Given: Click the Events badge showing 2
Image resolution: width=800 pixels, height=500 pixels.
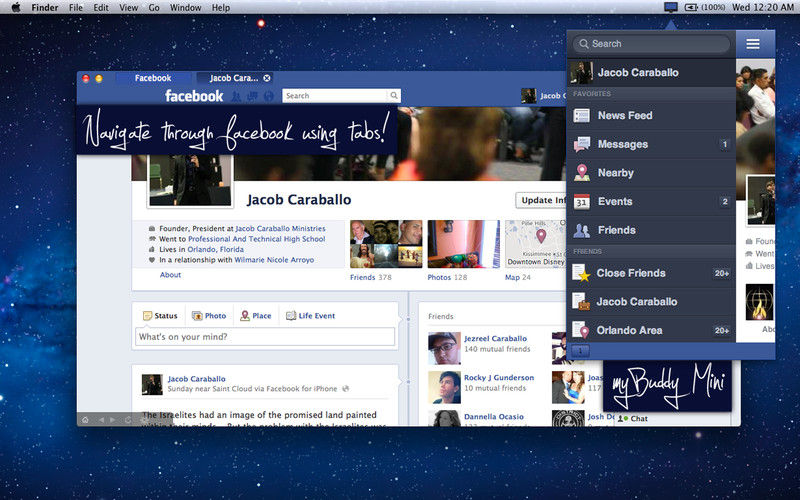Looking at the screenshot, I should 724,202.
